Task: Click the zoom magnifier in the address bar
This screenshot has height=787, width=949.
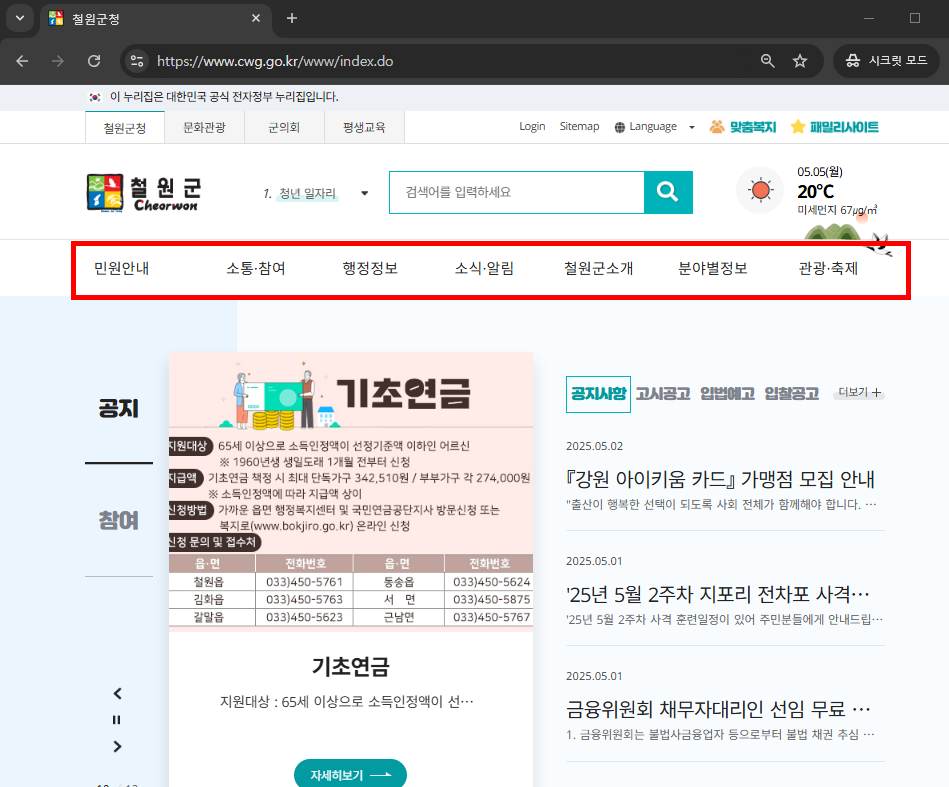Action: (766, 61)
